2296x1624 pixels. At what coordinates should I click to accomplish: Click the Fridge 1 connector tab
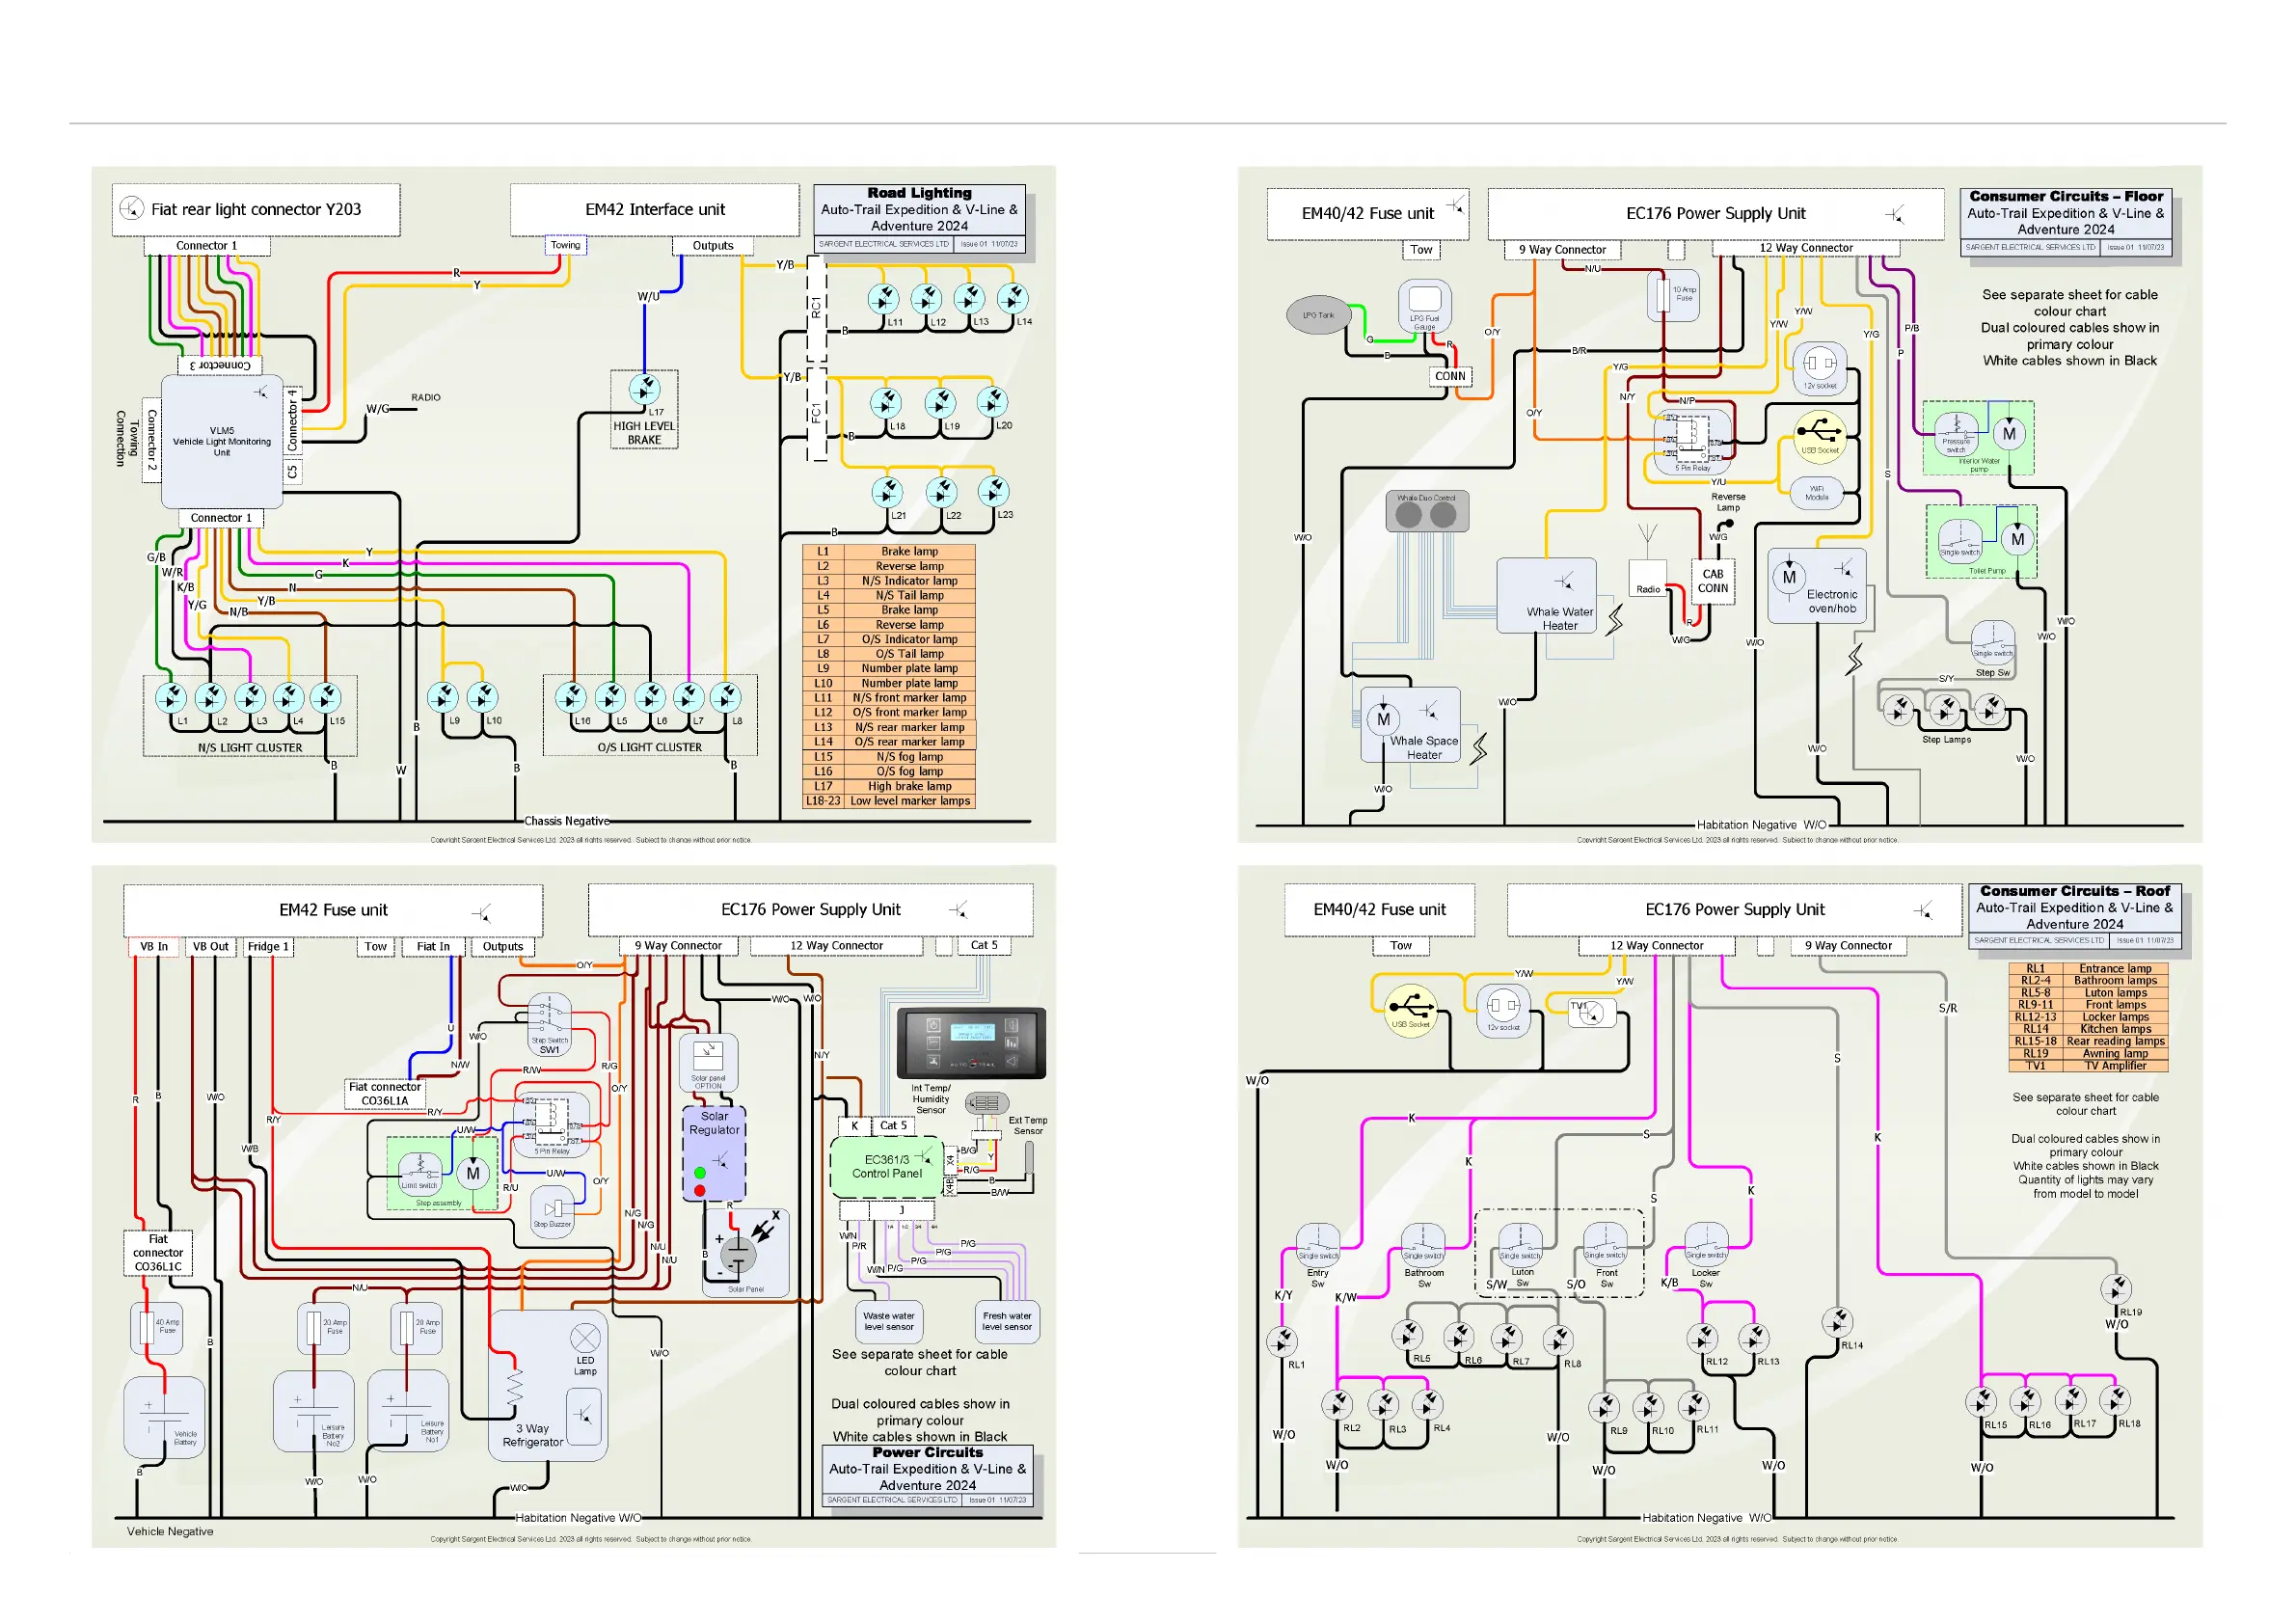pyautogui.click(x=268, y=946)
